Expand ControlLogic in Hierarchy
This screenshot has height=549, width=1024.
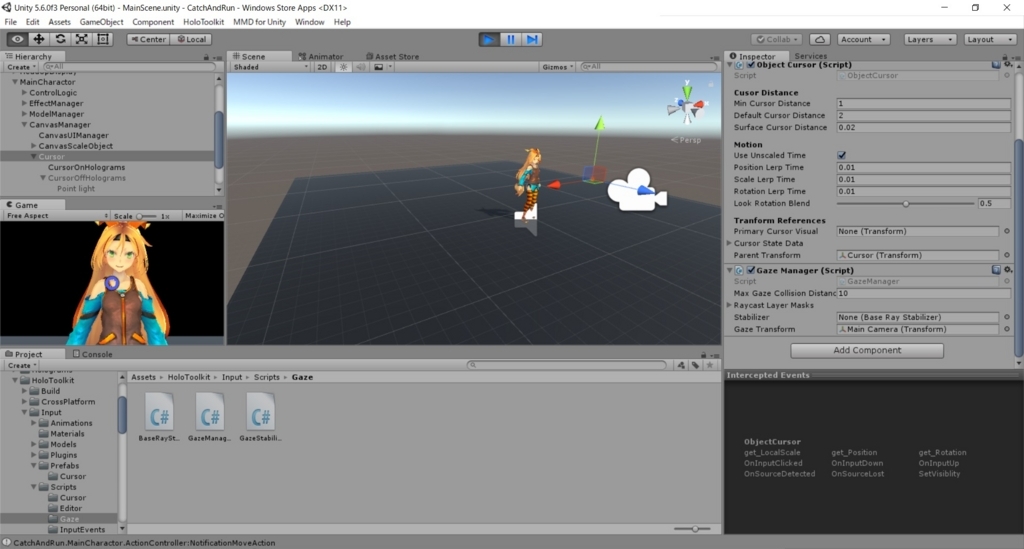[24, 93]
